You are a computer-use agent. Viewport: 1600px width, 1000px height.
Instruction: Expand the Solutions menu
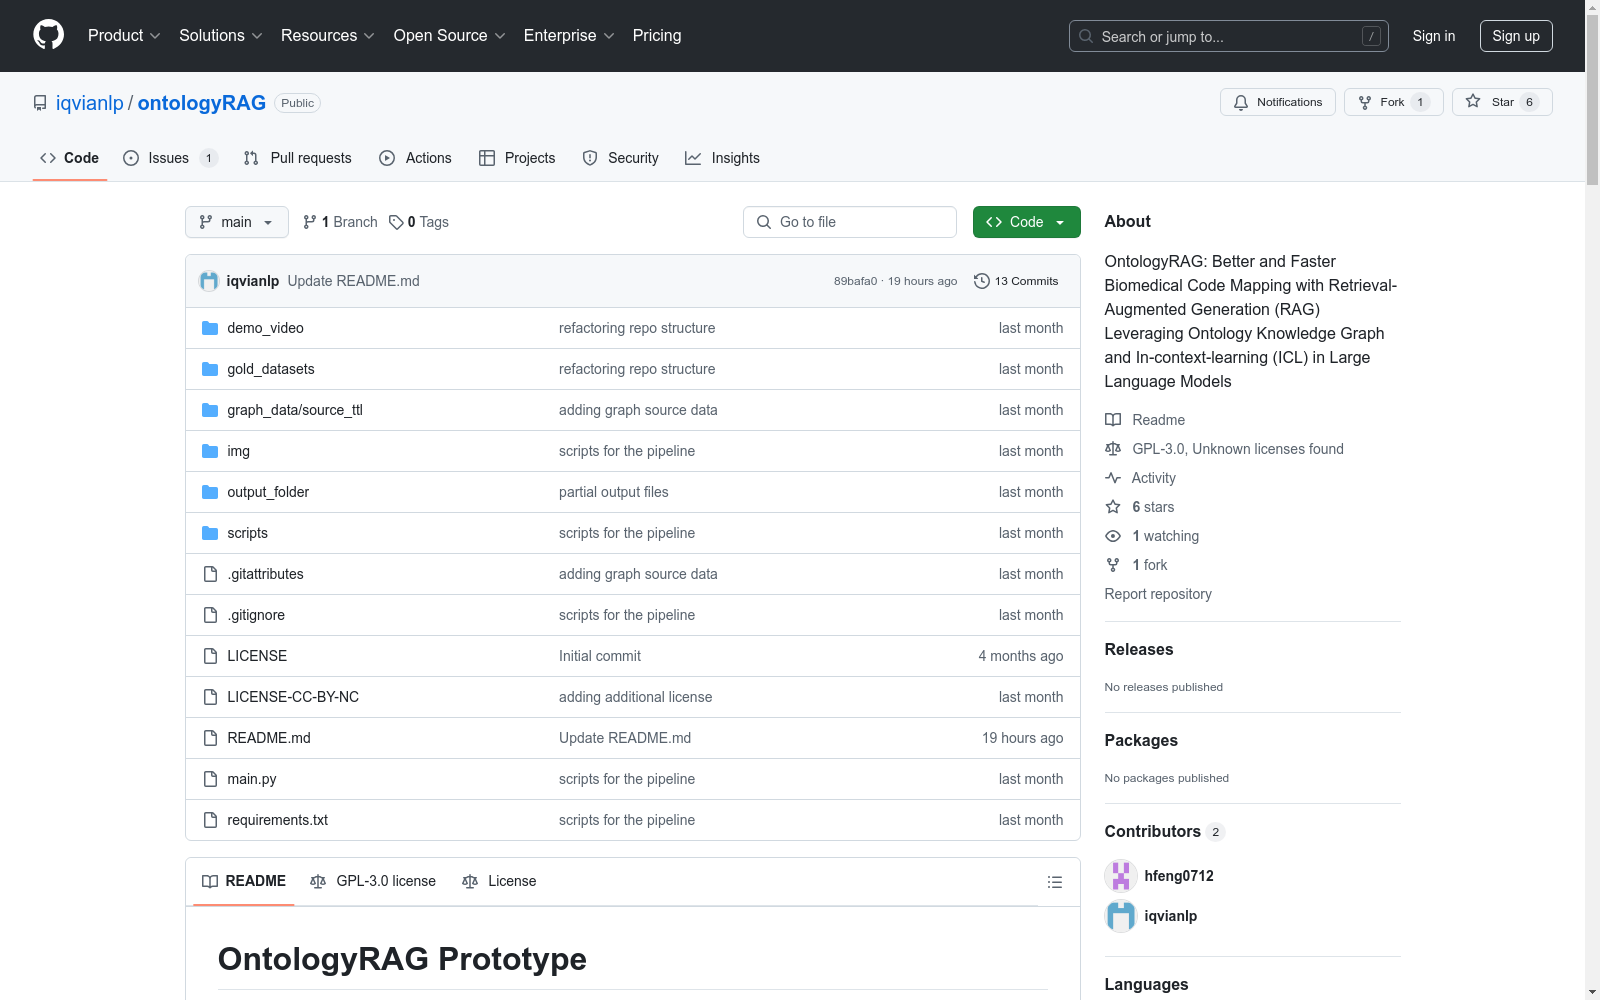pos(221,36)
